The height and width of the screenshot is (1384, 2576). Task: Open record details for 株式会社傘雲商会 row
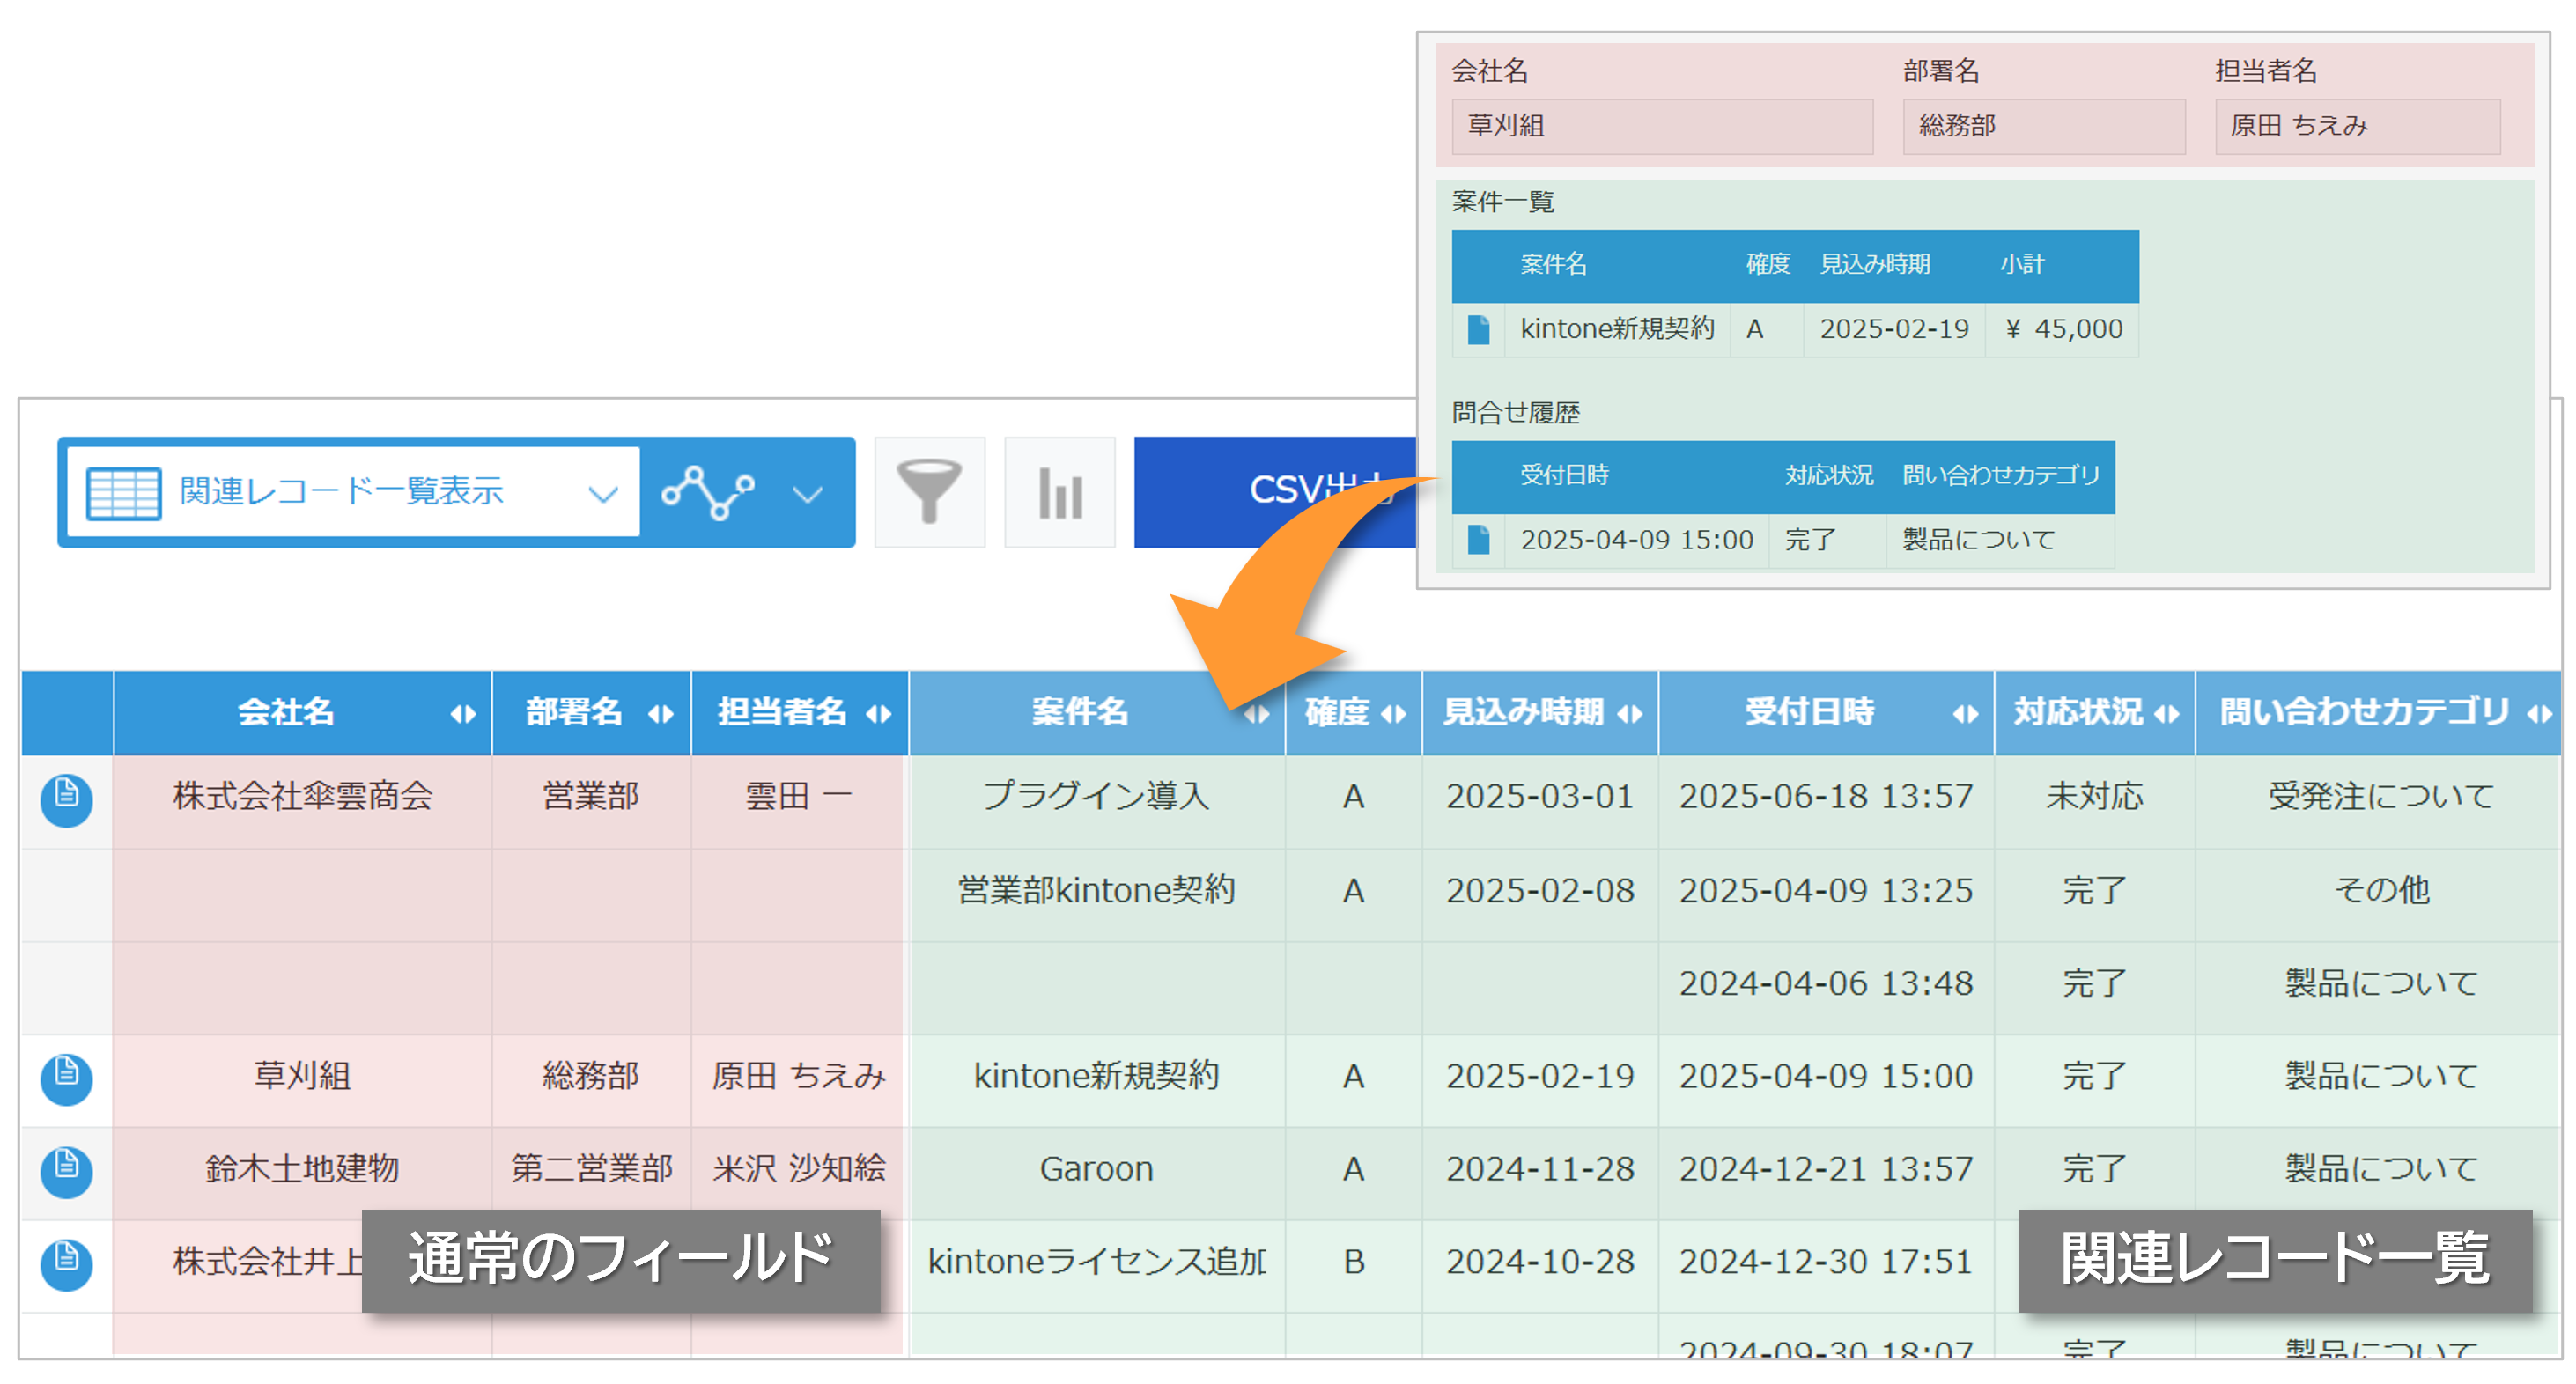[66, 800]
